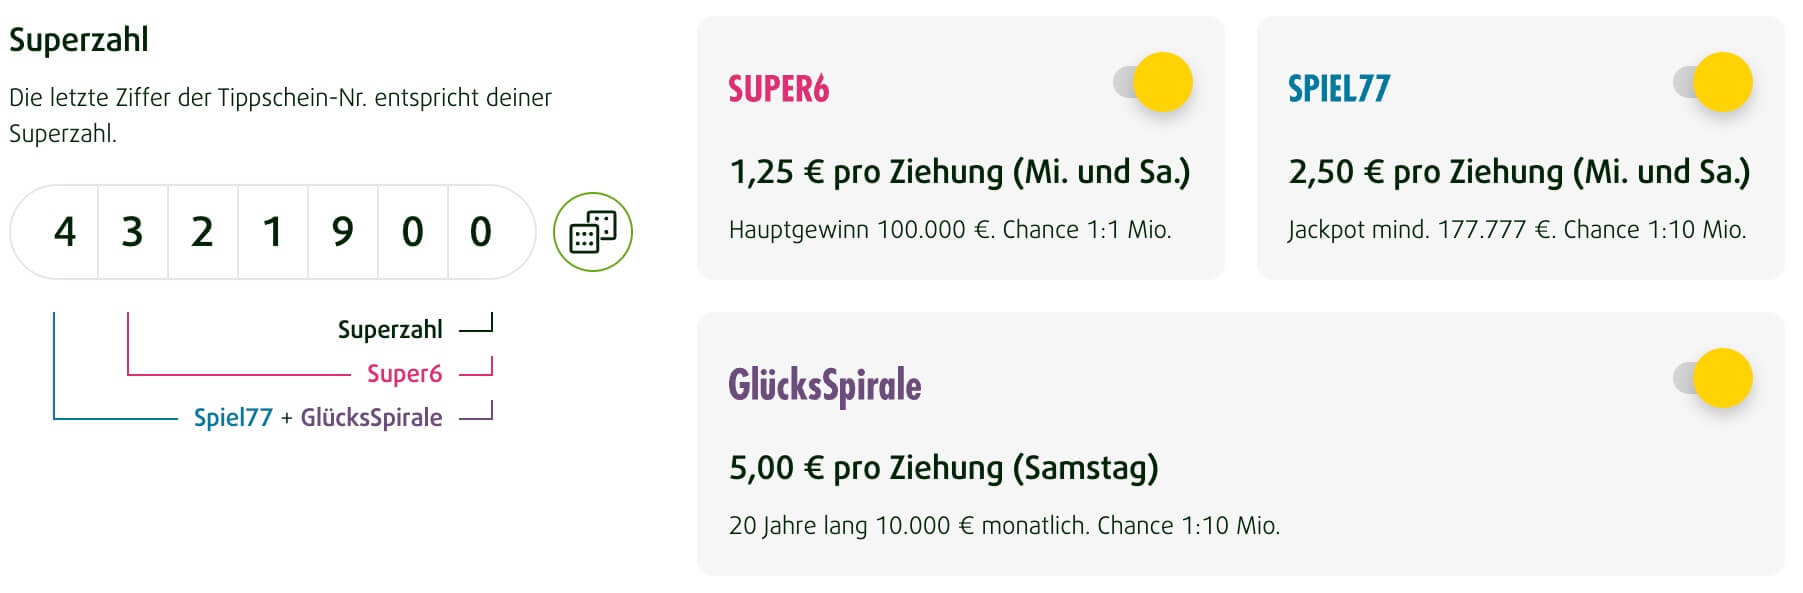
Task: Select the last ticket digit, the Superzahl
Action: [x=481, y=232]
